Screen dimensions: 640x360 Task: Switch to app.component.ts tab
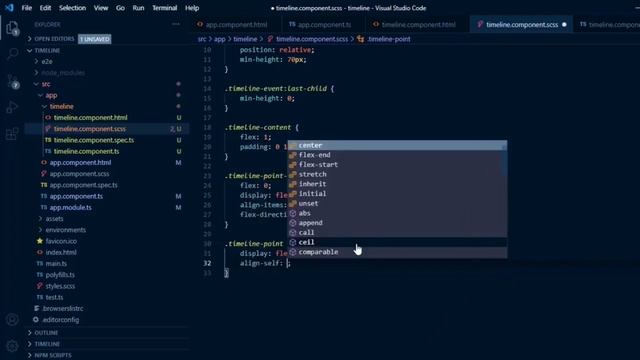click(324, 24)
